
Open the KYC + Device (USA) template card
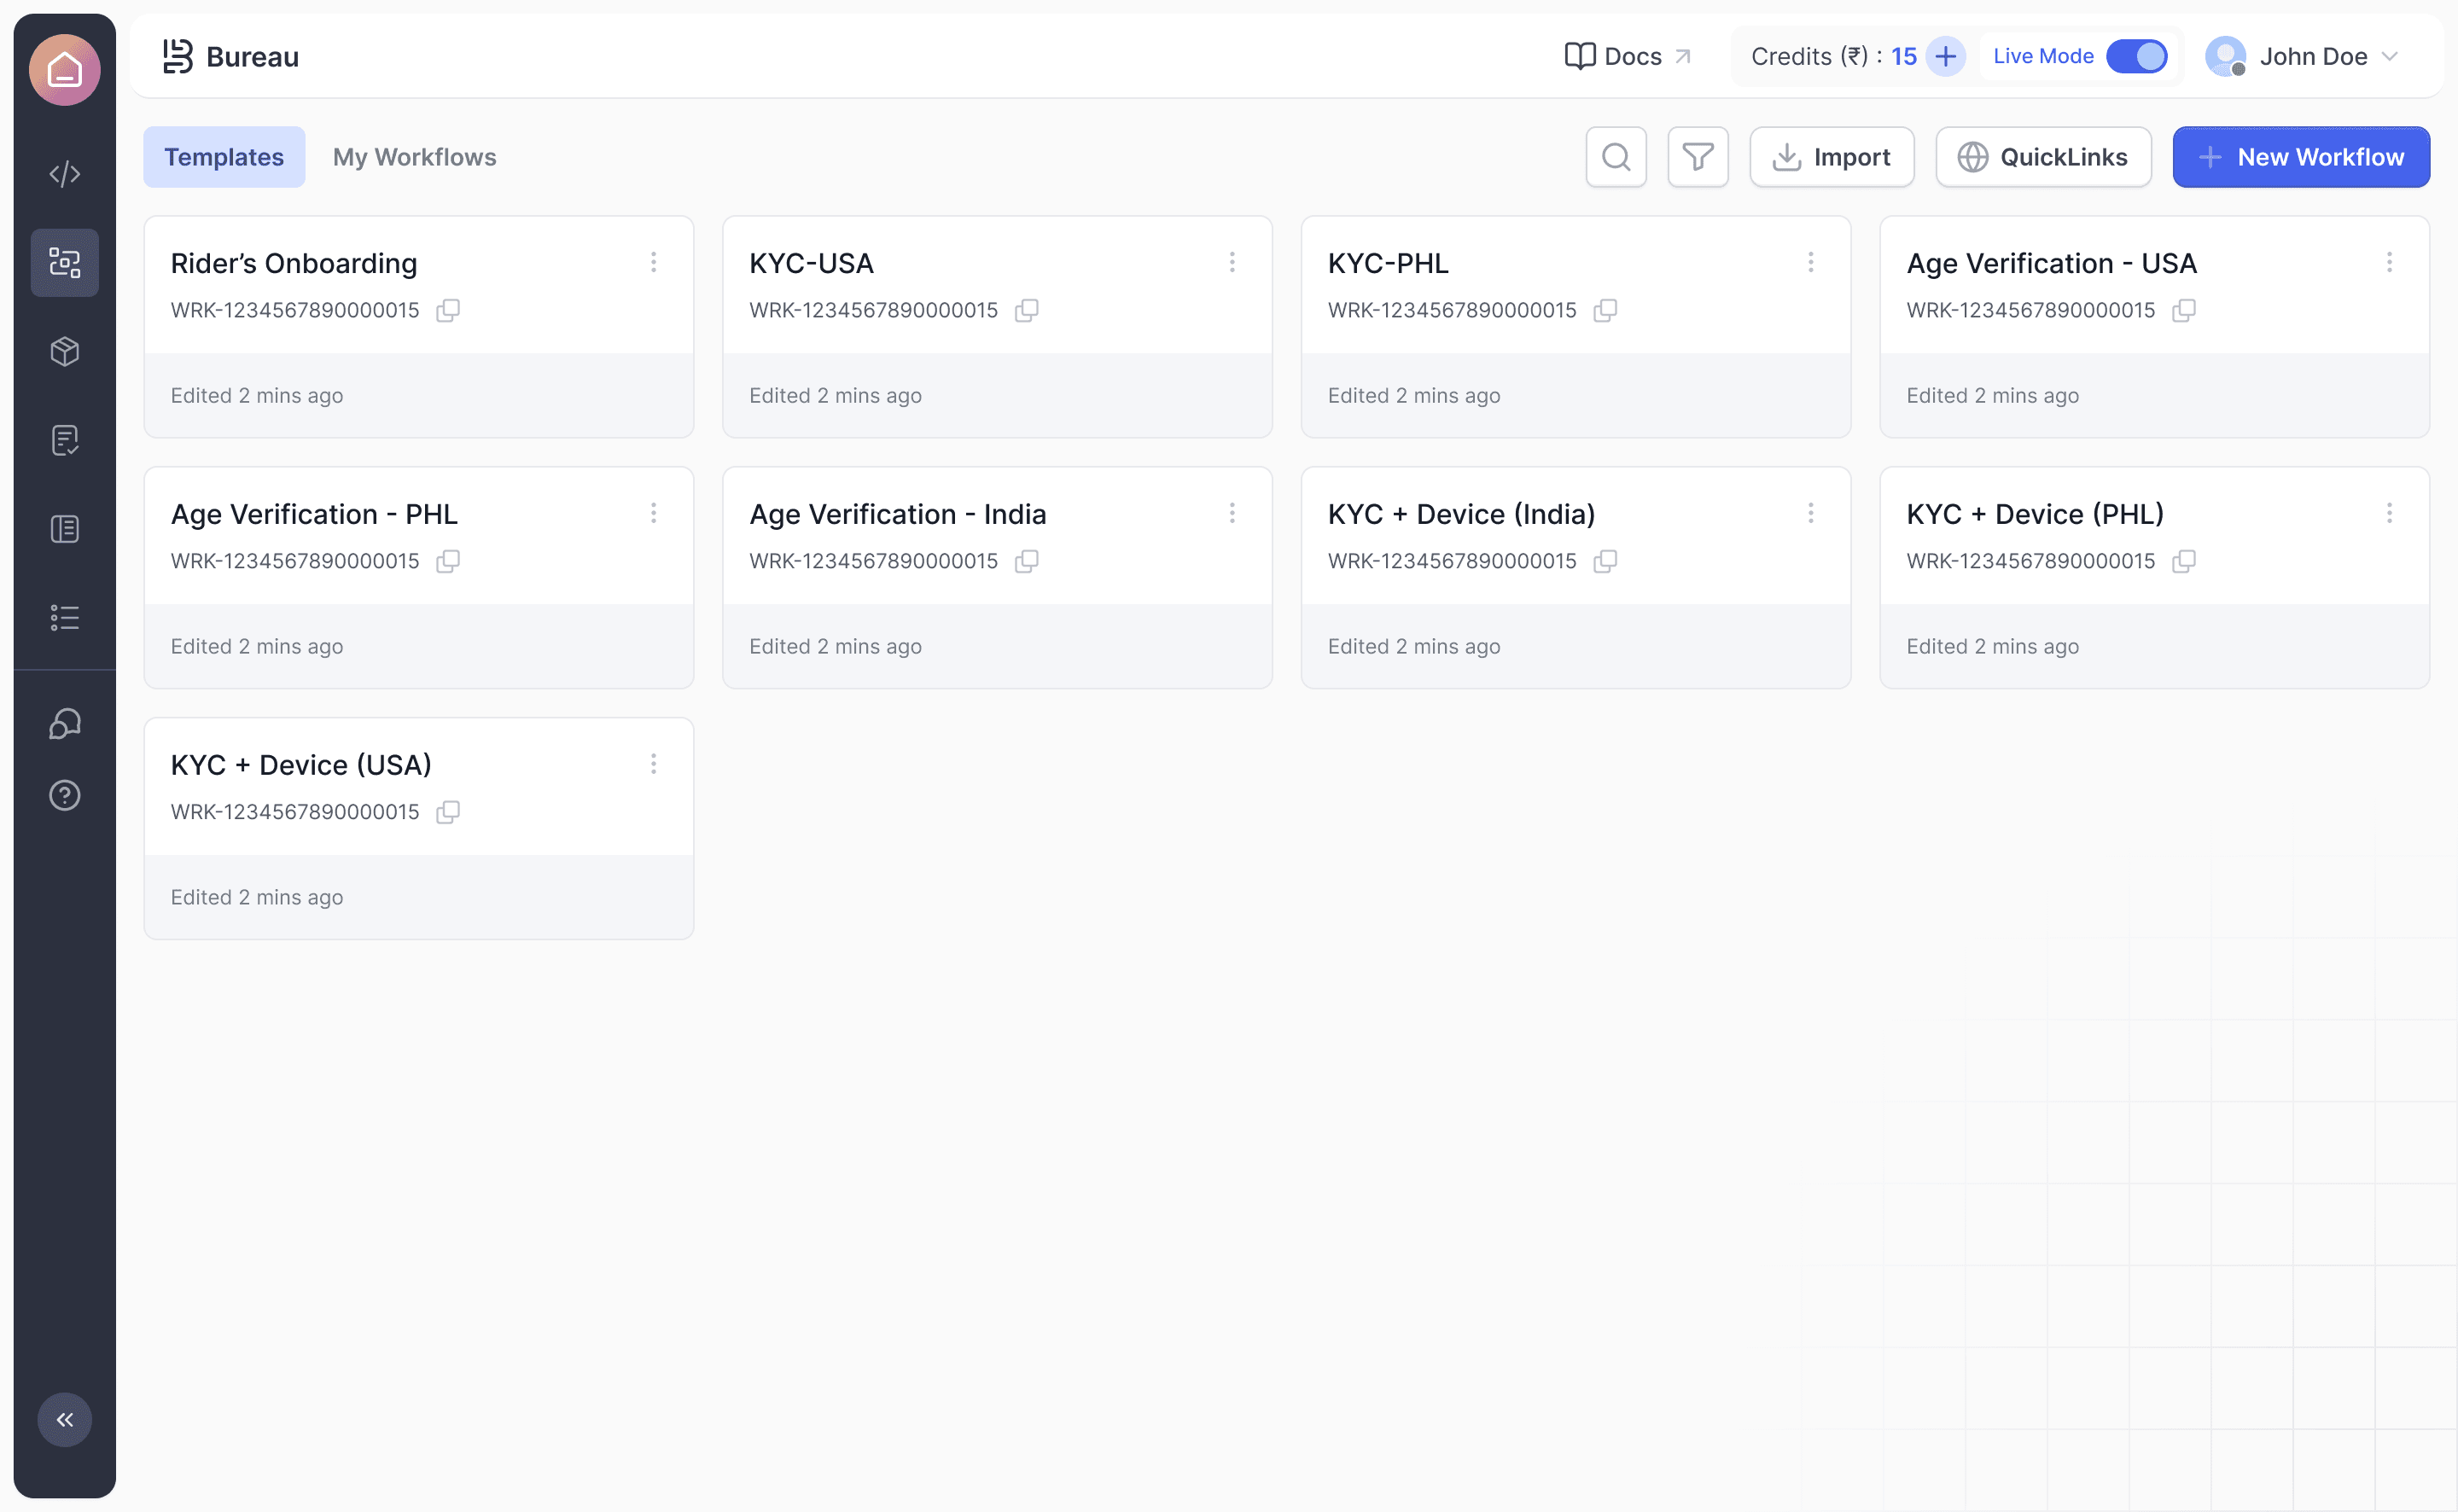point(300,765)
